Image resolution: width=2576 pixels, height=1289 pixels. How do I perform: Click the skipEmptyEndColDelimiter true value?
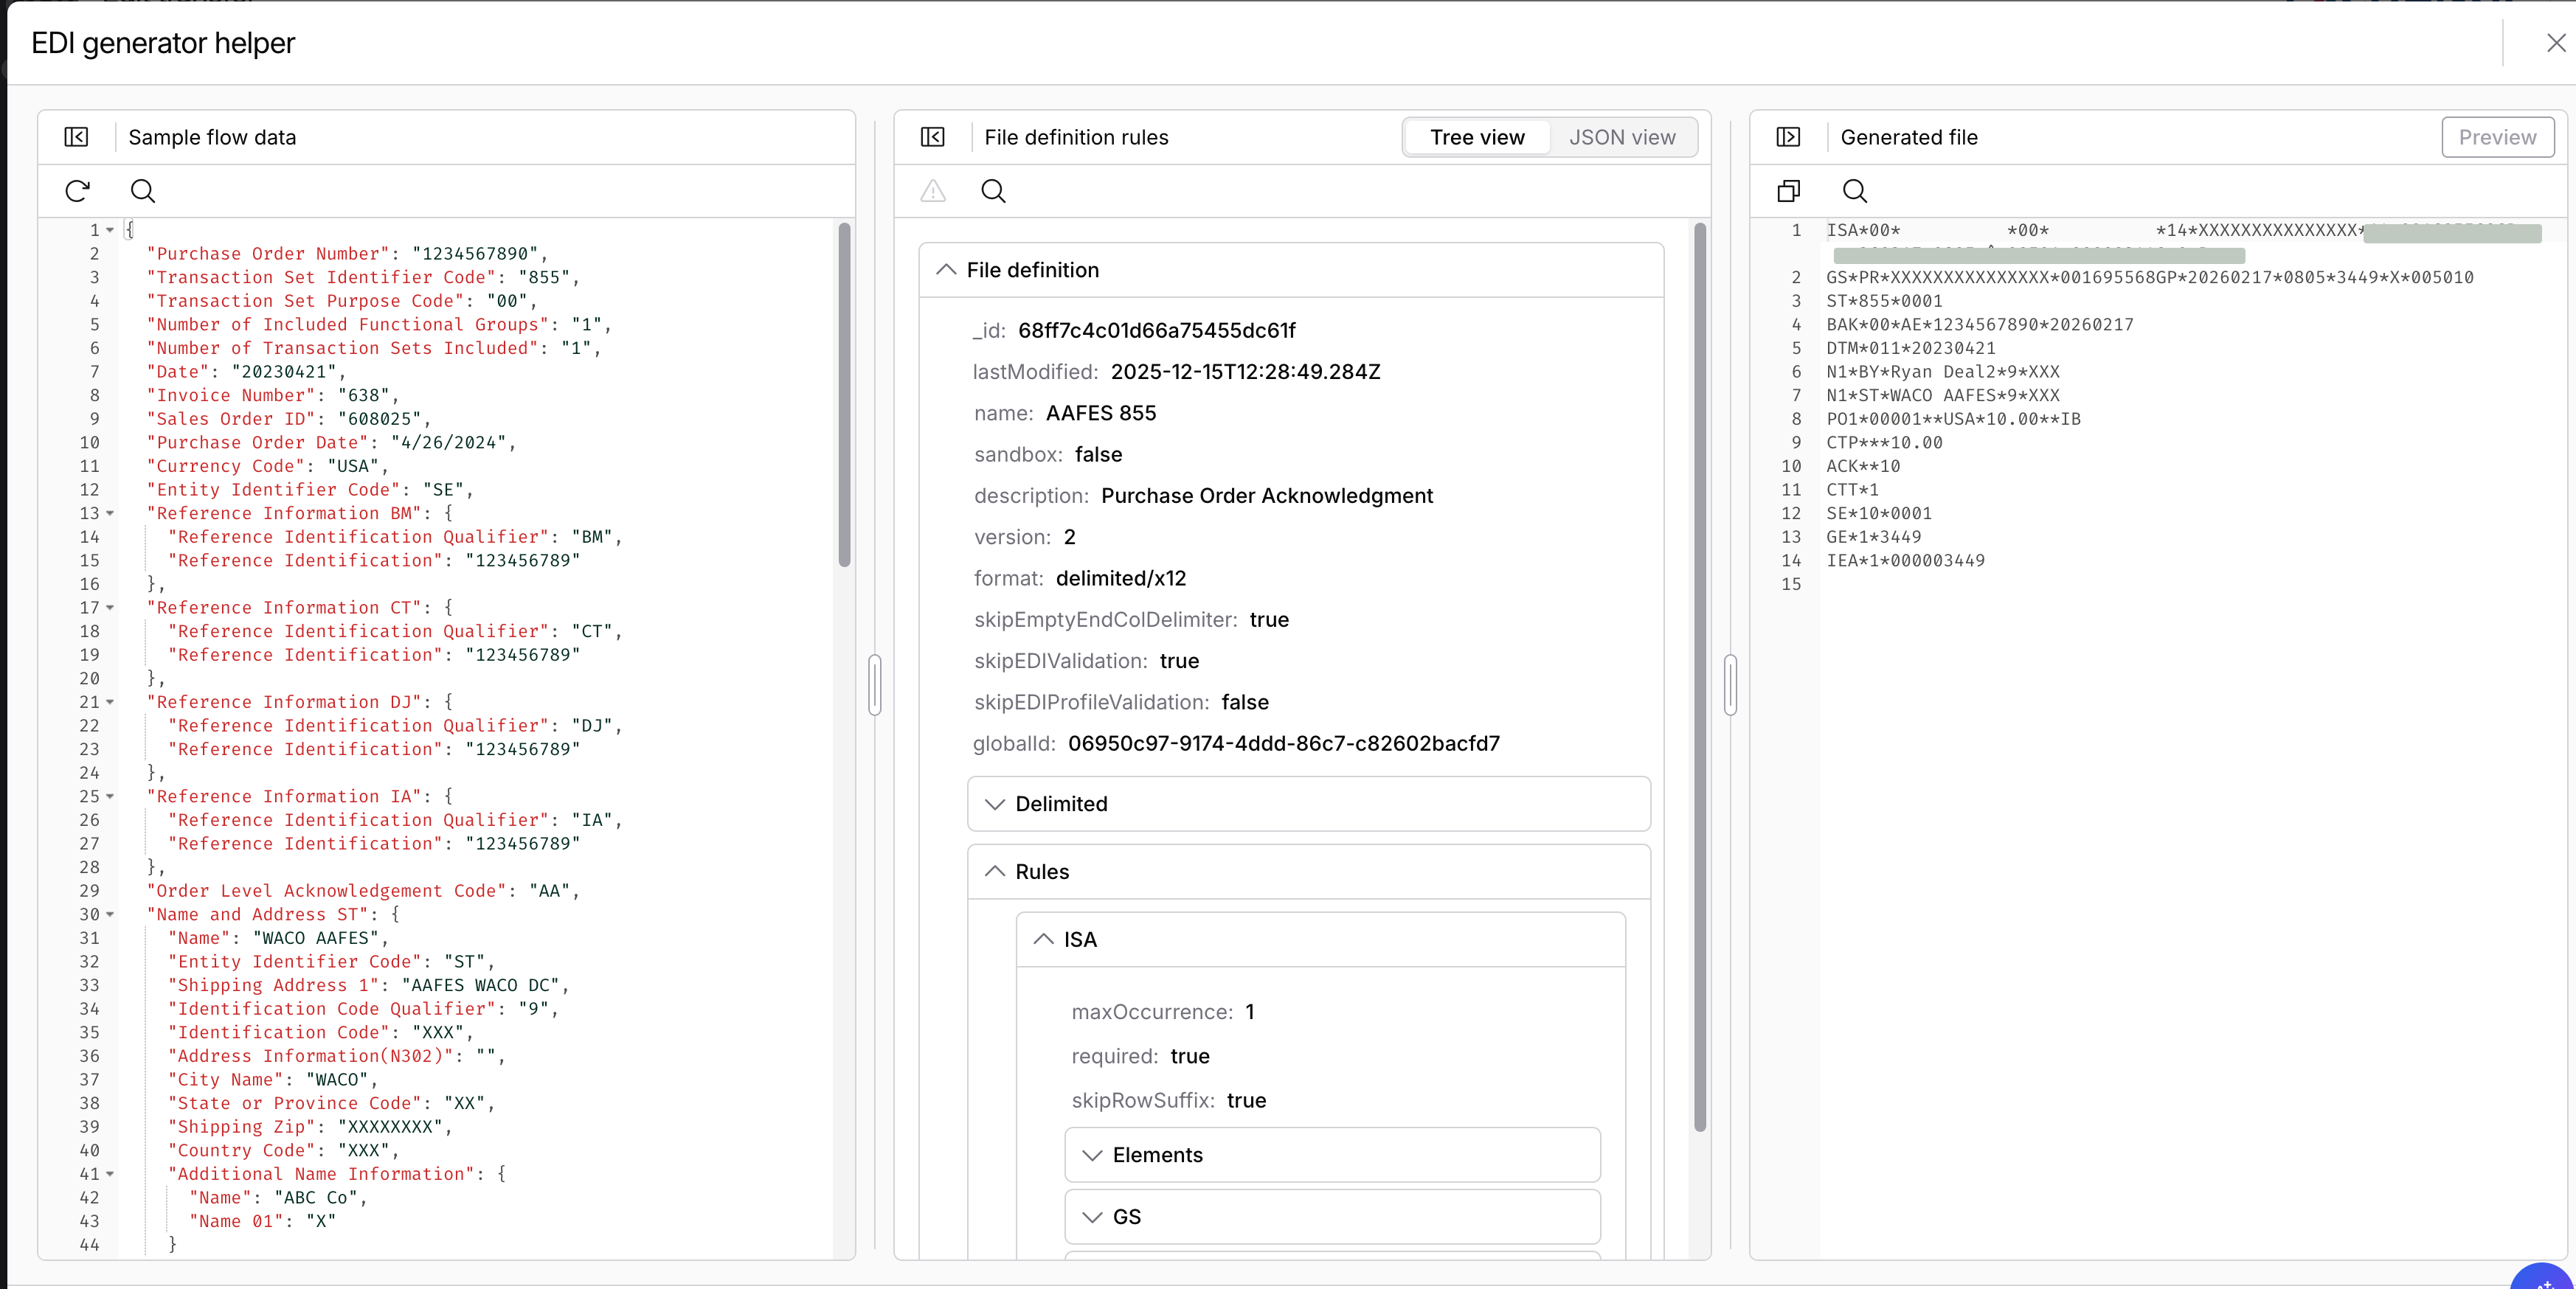[1268, 620]
